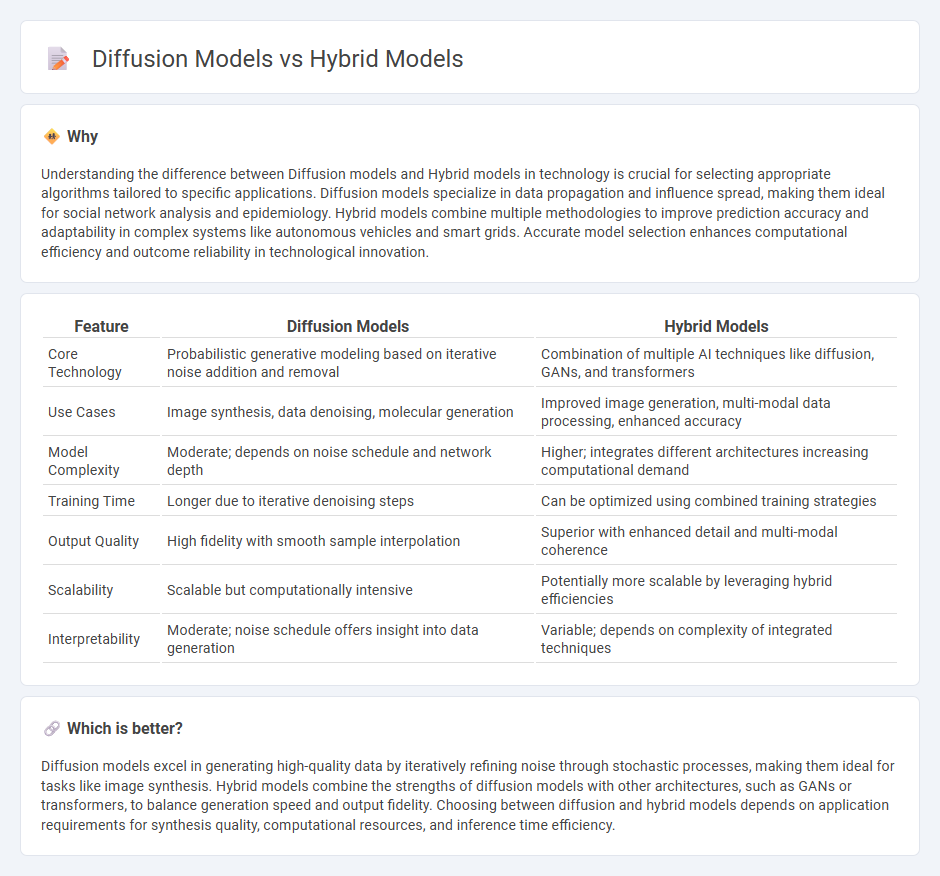Image resolution: width=940 pixels, height=876 pixels.
Task: Click the Why paragraph starting 'Understanding the difference'
Action: click(463, 213)
